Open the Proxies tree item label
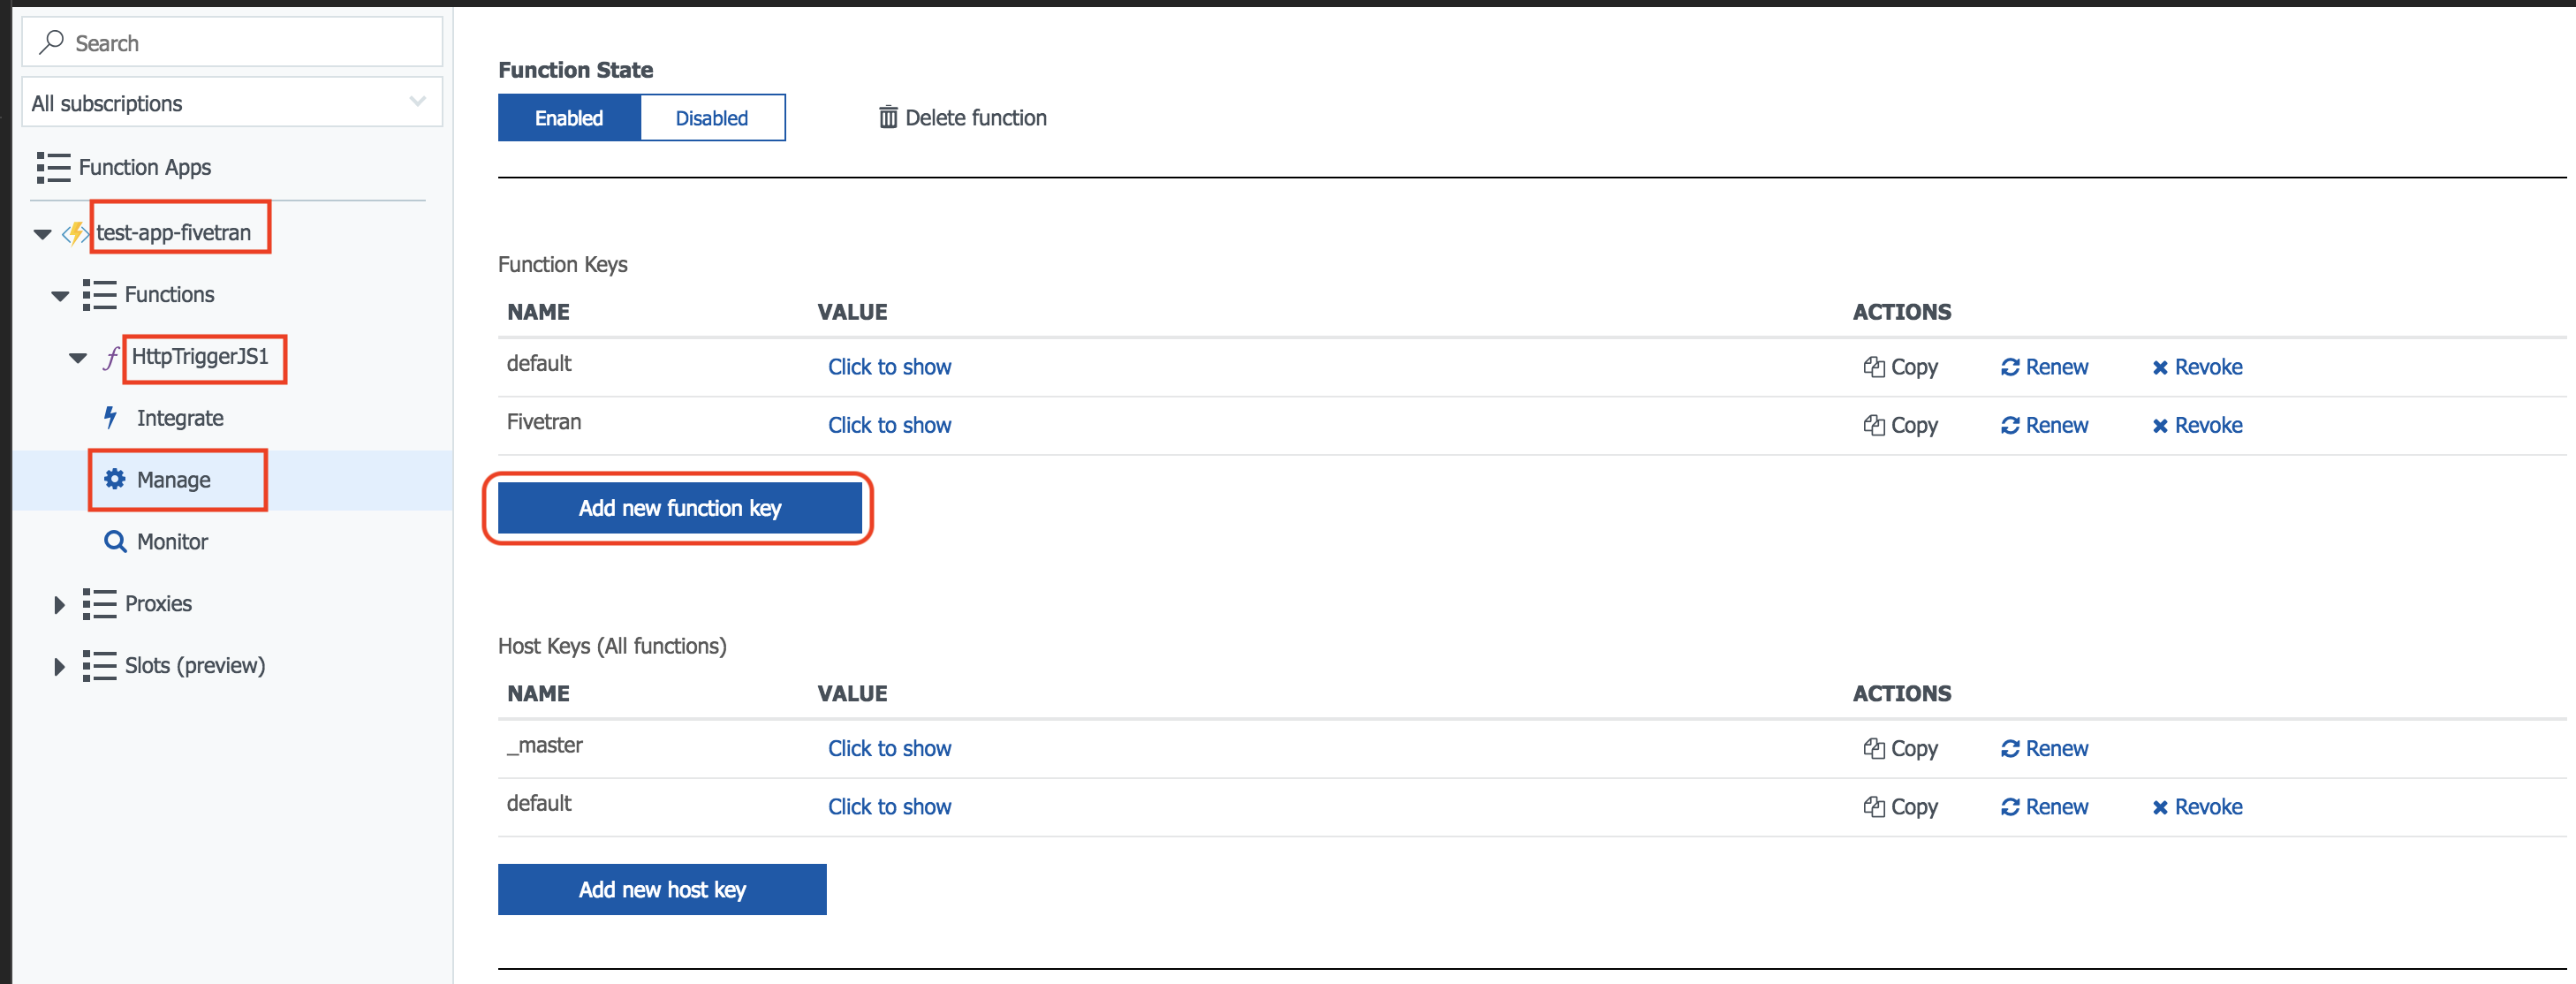The image size is (2576, 984). pyautogui.click(x=158, y=604)
